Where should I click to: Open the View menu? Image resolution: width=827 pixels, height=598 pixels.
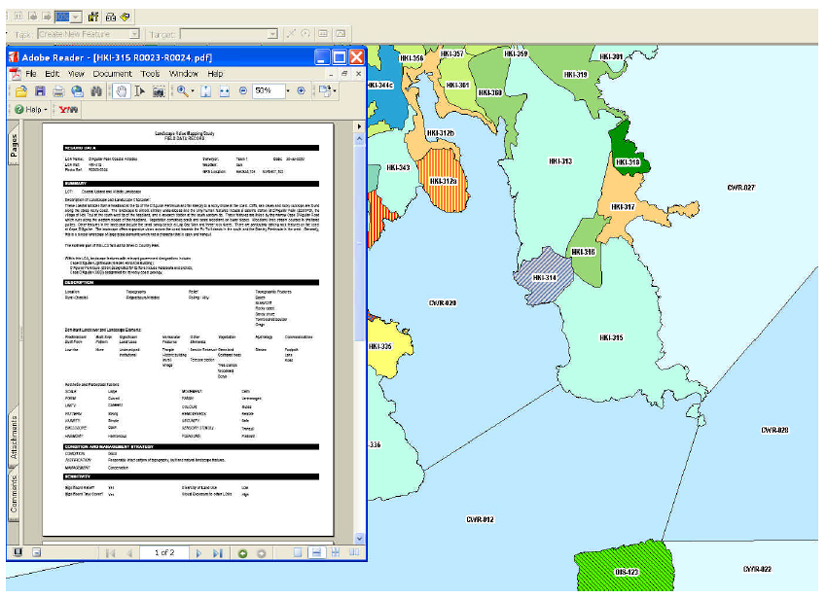tap(76, 74)
